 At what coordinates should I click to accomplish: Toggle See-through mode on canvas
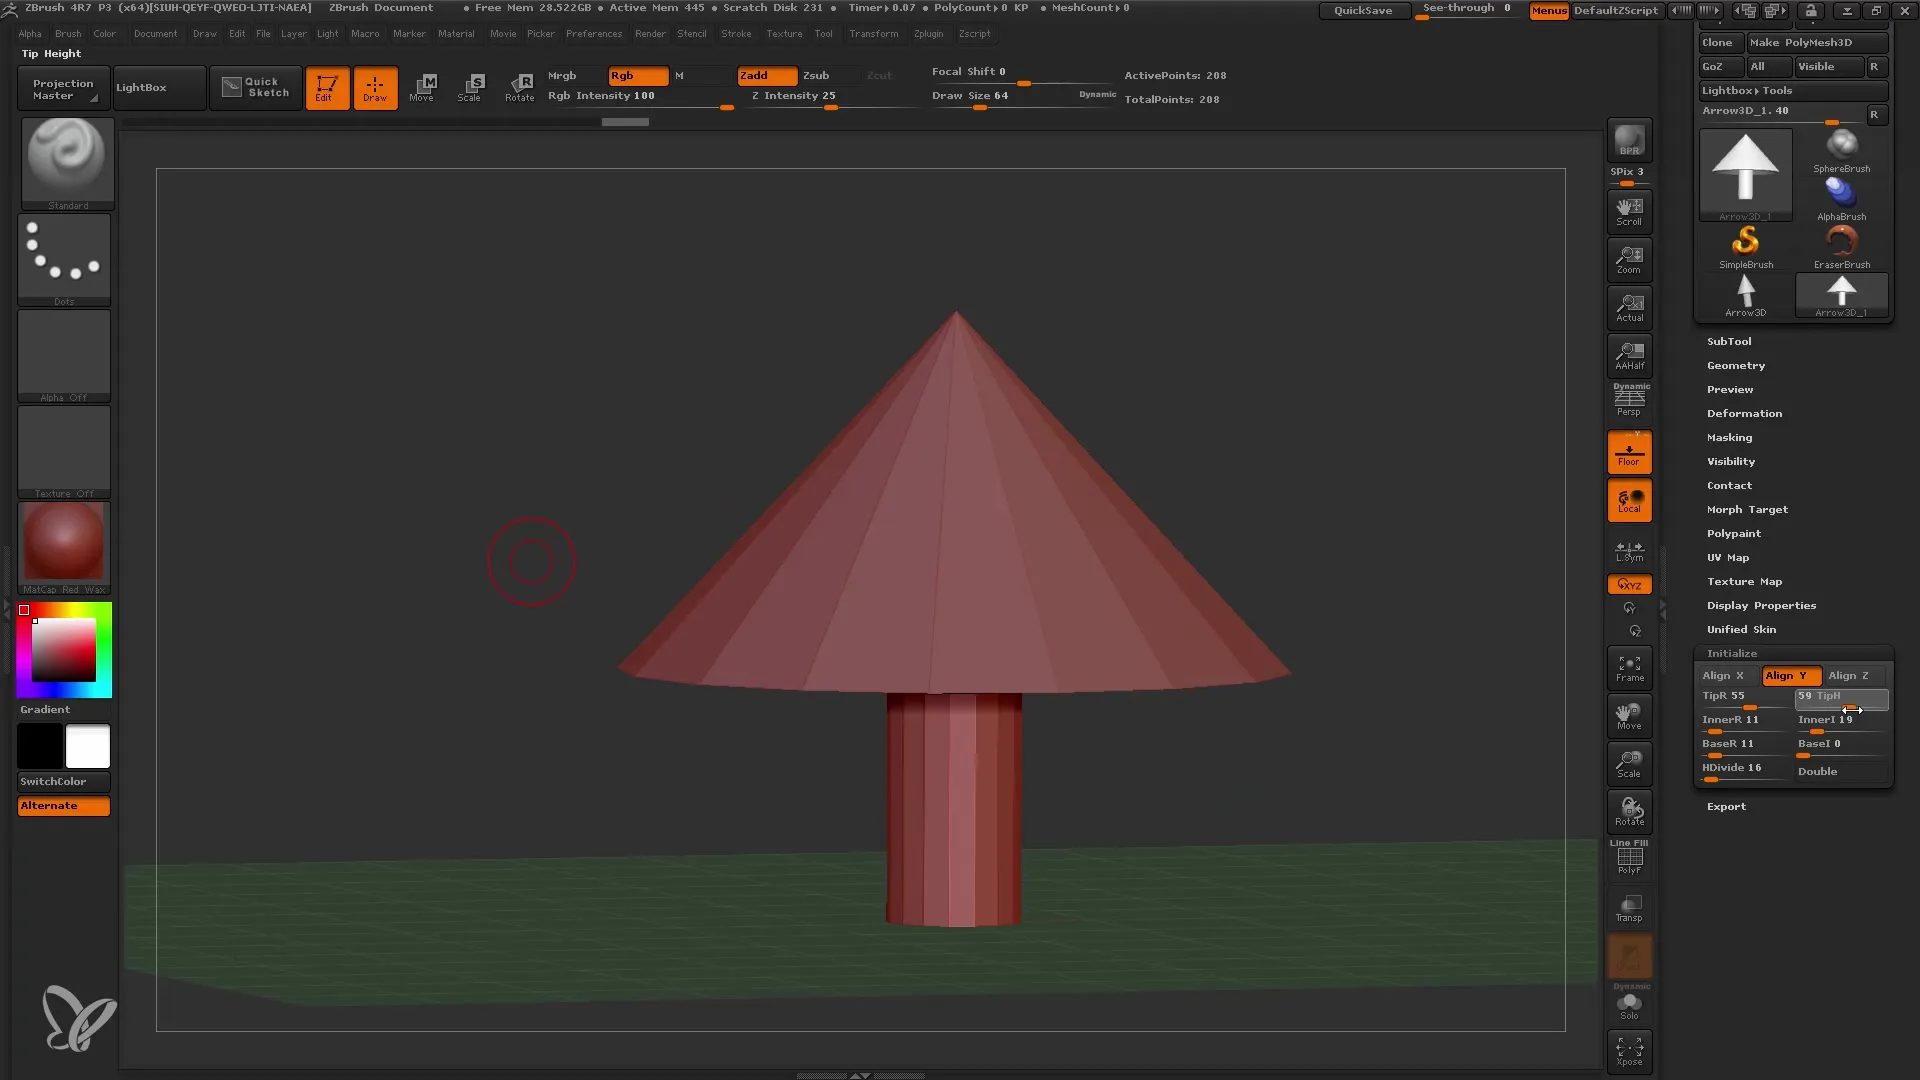(1466, 9)
